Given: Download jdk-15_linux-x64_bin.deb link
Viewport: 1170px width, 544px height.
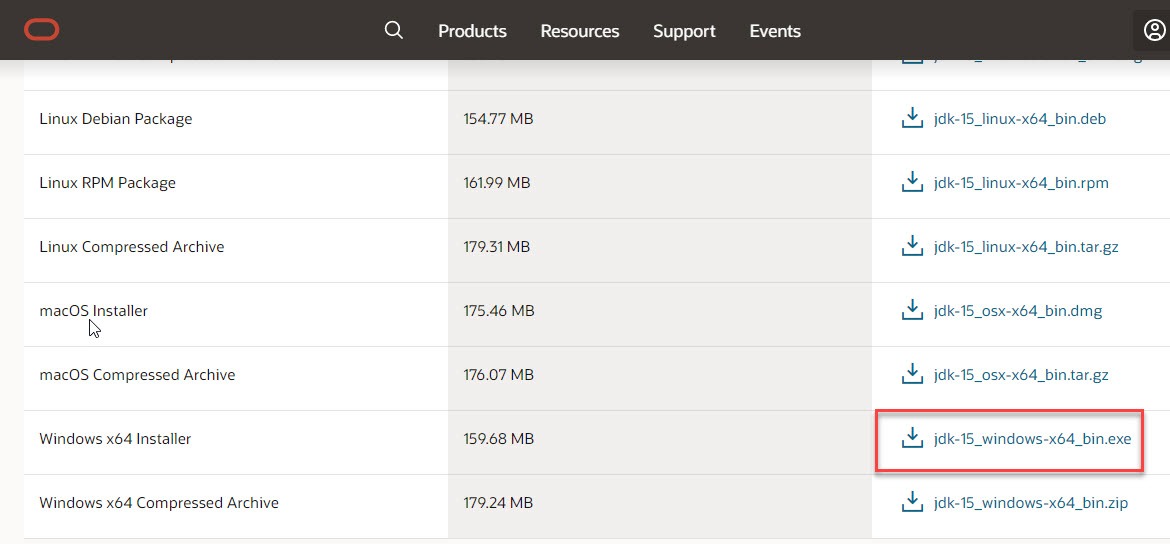Looking at the screenshot, I should [1020, 119].
